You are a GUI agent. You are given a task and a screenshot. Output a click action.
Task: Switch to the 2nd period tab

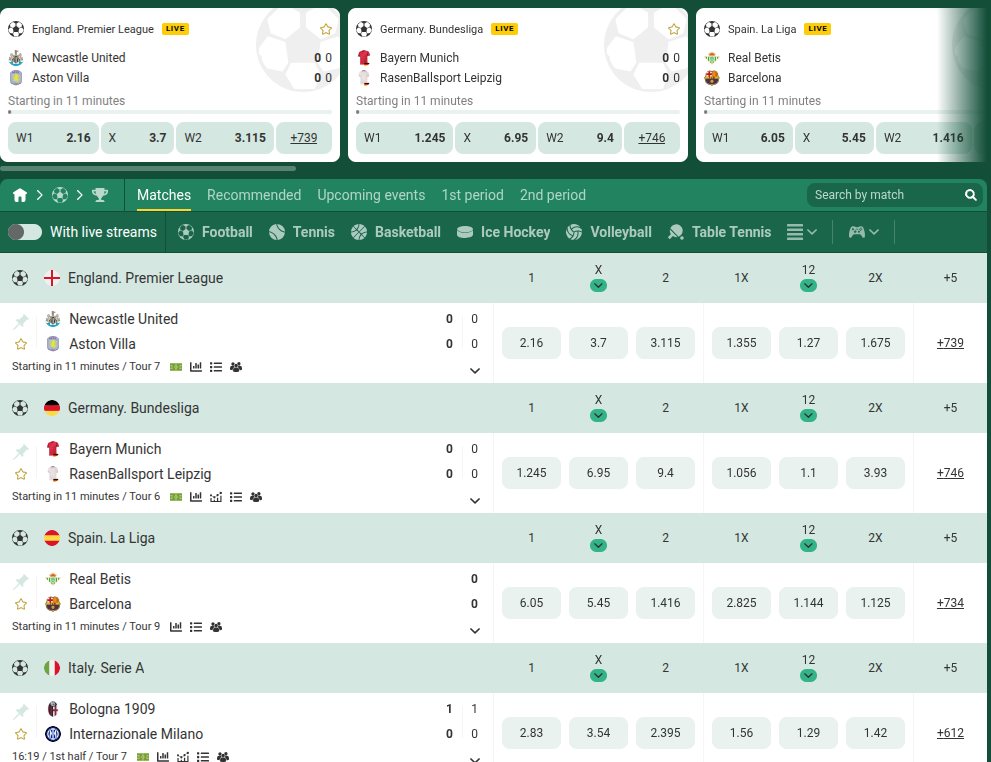tap(552, 195)
